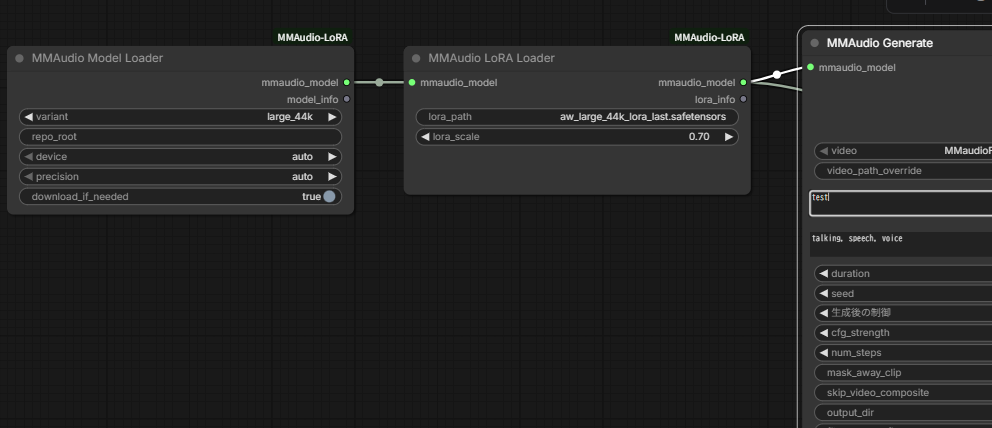This screenshot has height=428, width=992.
Task: Click the negative prompt text box with talking, speech, voice
Action: pos(900,244)
